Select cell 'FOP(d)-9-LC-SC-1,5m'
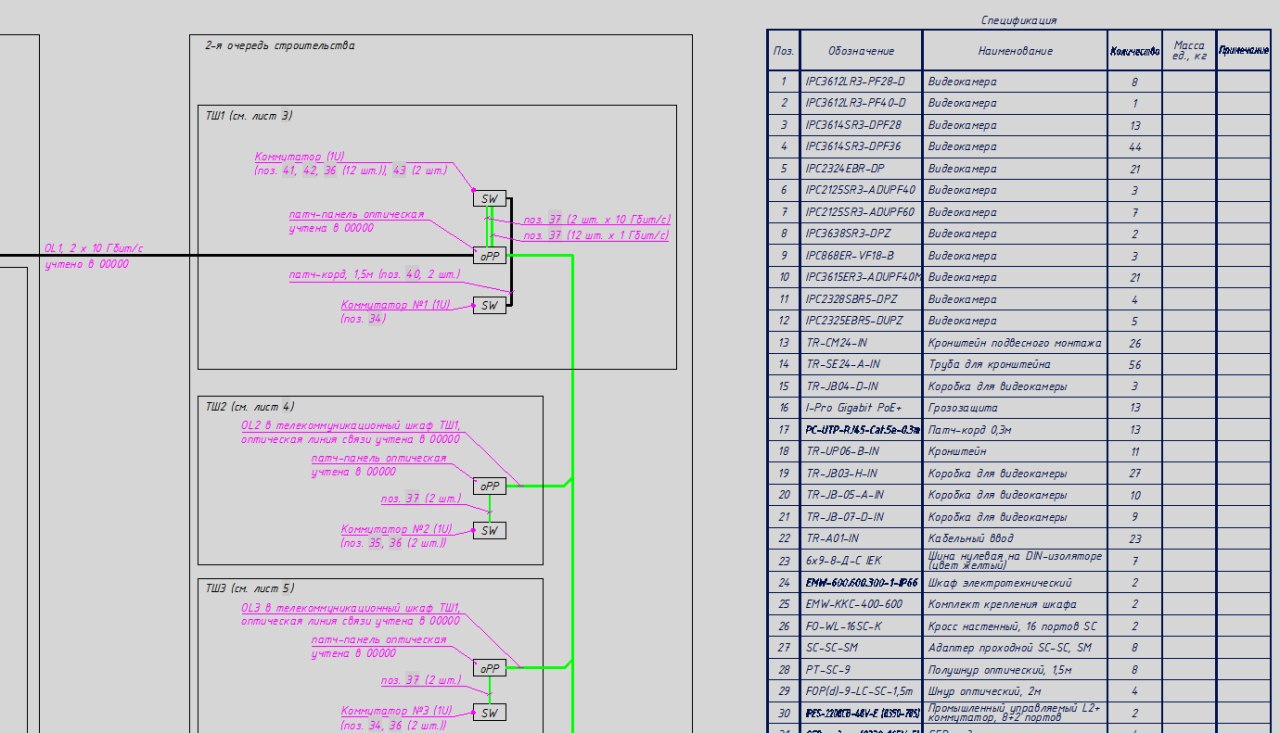Screen dimensions: 1280x733 pyautogui.click(x=861, y=691)
